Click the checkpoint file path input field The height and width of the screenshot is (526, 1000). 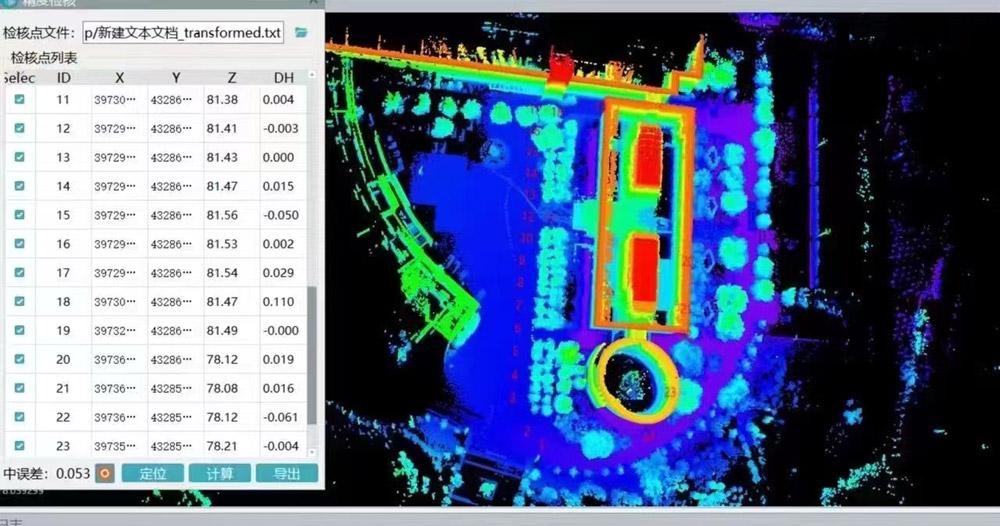(184, 33)
